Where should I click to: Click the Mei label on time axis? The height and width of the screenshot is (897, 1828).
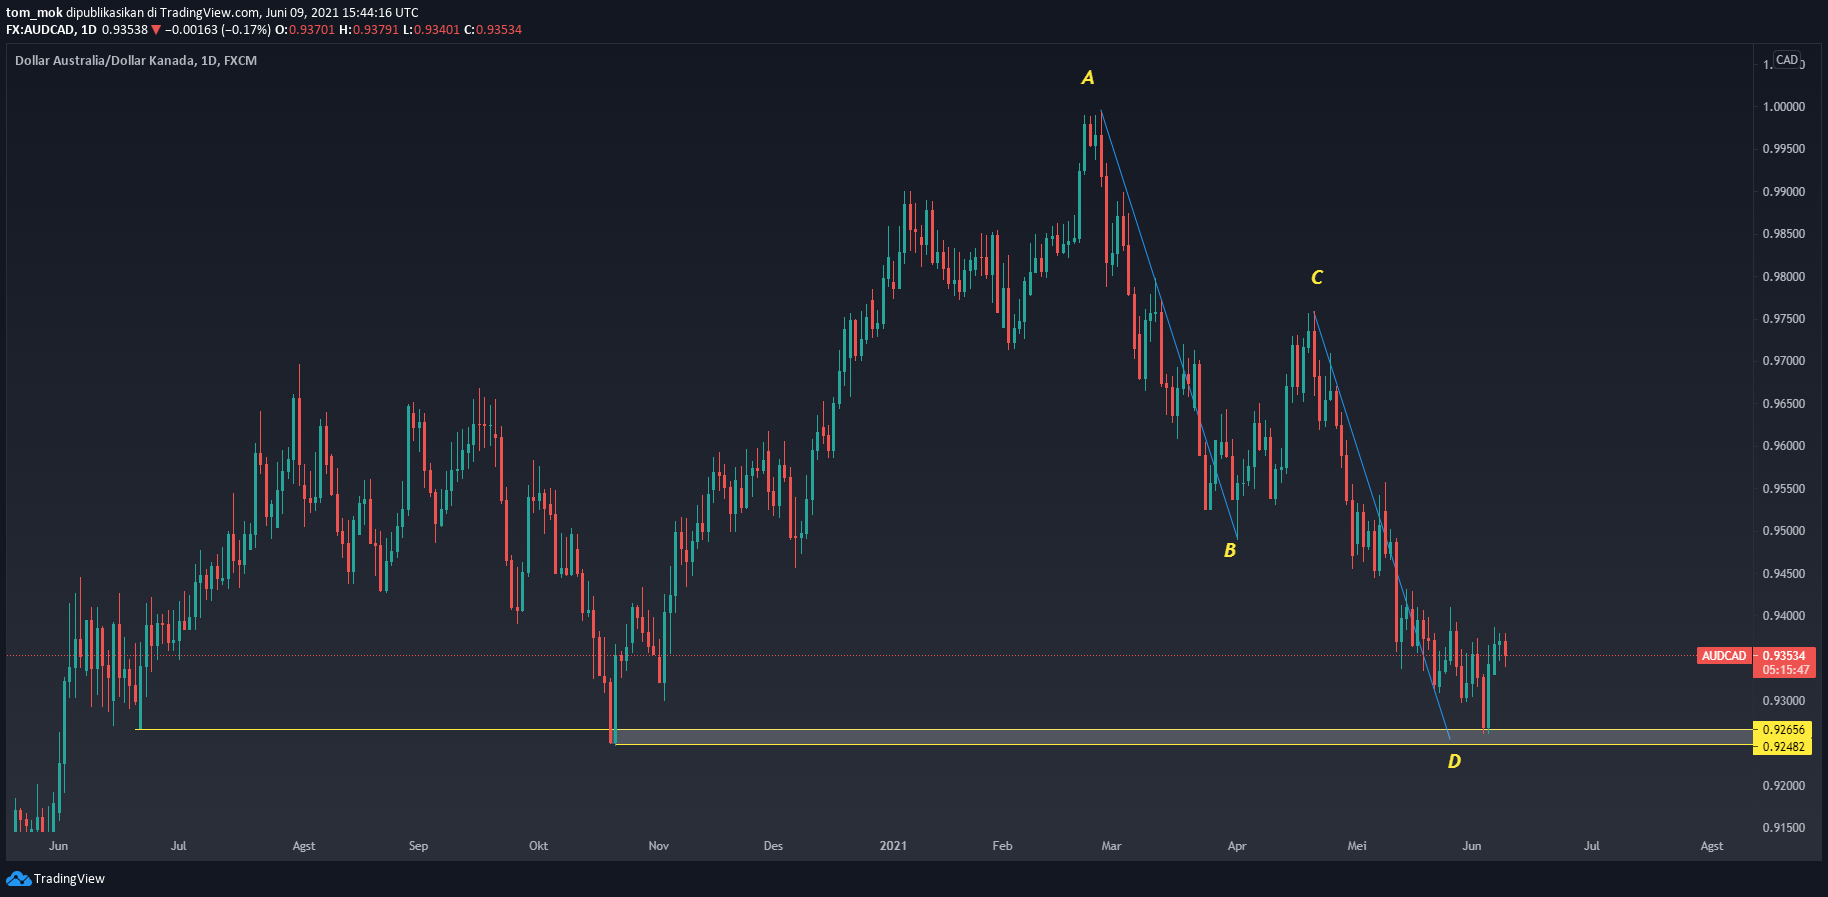click(1357, 846)
